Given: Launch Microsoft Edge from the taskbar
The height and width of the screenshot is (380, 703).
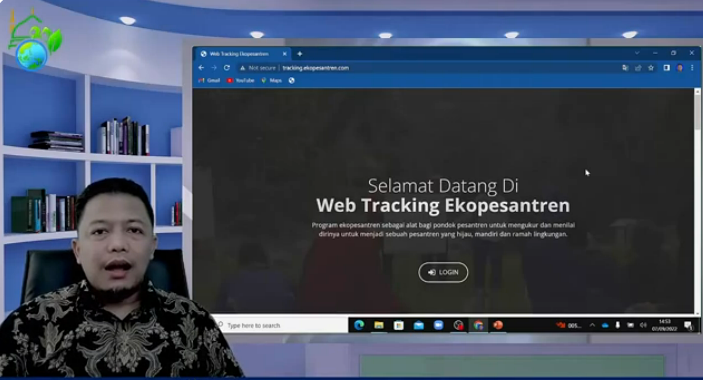Looking at the screenshot, I should point(359,325).
